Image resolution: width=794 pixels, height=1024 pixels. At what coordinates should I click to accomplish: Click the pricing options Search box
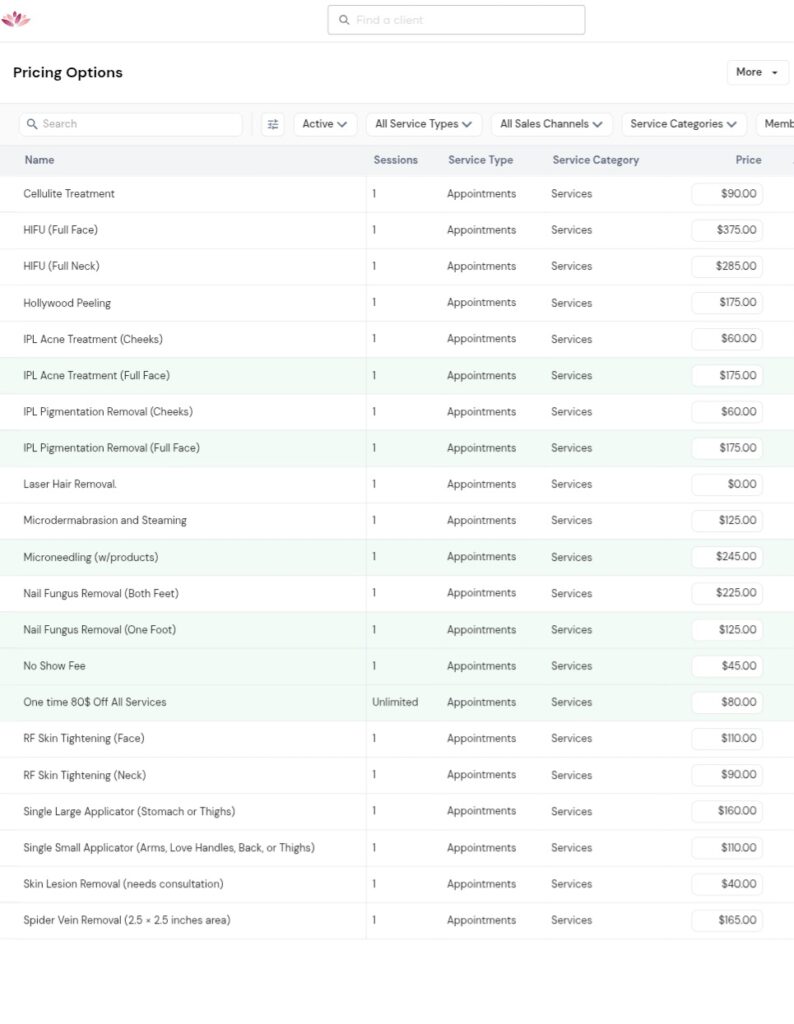[131, 124]
